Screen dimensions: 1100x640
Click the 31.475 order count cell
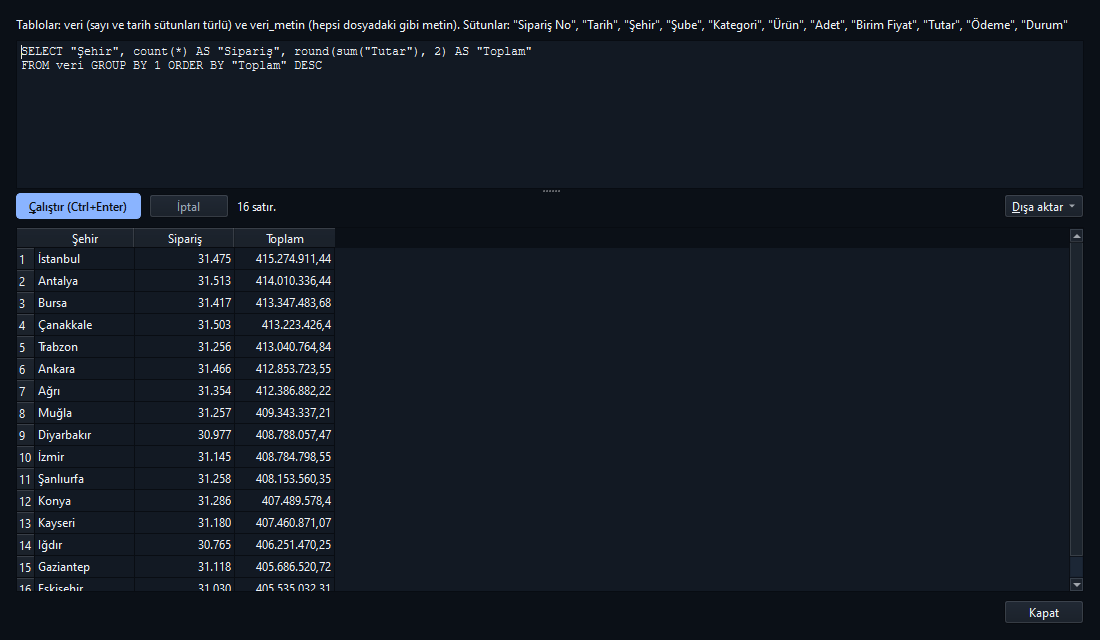184,259
